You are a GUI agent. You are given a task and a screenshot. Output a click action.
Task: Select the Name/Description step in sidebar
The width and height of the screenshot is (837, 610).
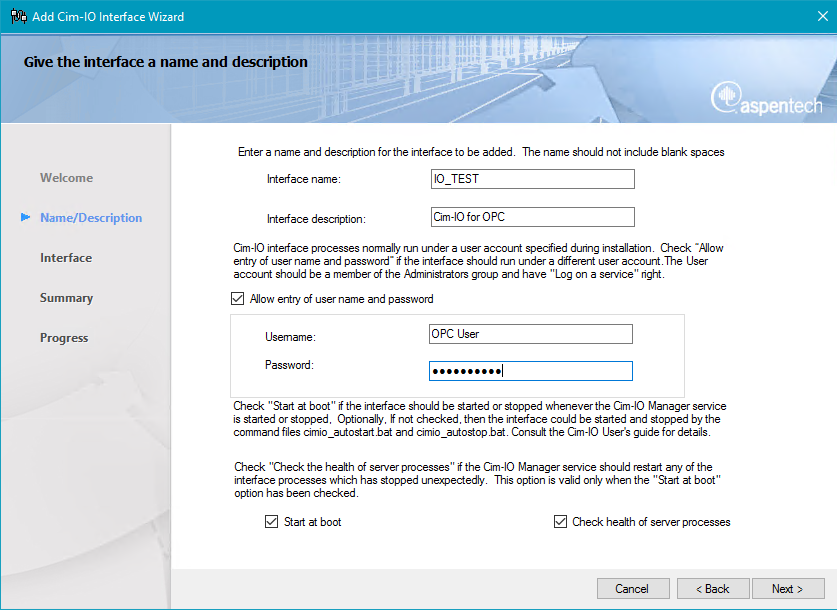coord(91,218)
